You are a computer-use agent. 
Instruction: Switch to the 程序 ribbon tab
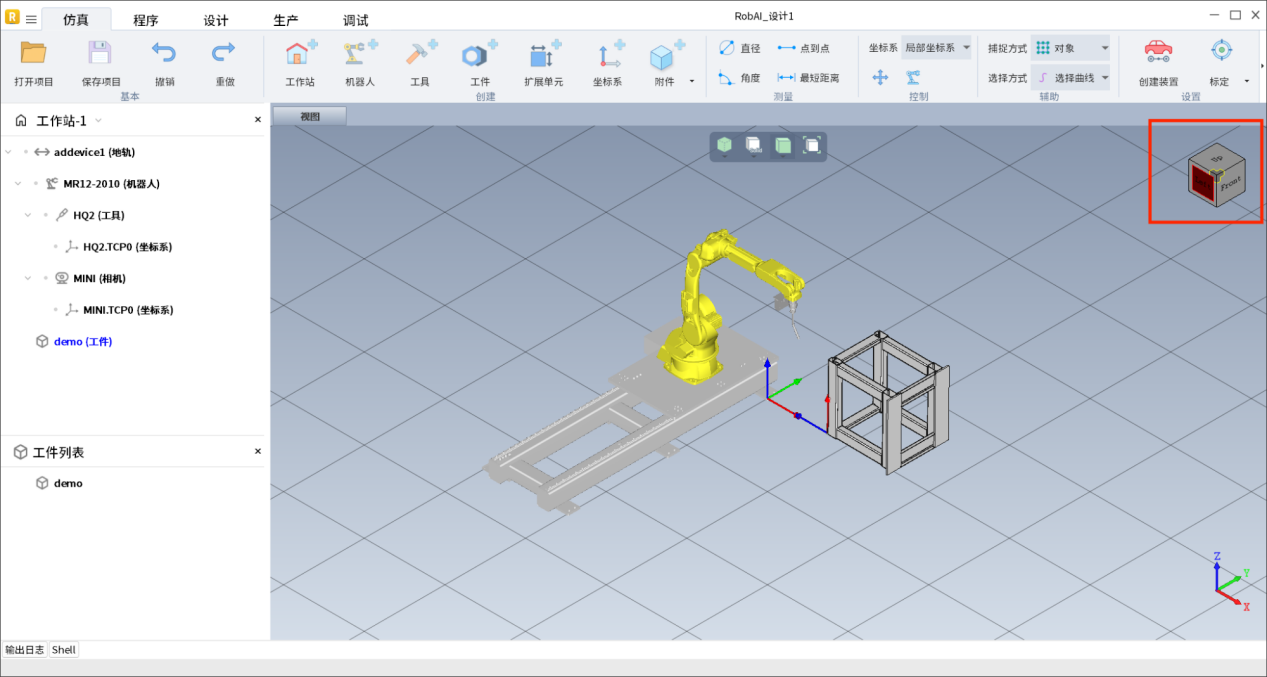pyautogui.click(x=146, y=20)
